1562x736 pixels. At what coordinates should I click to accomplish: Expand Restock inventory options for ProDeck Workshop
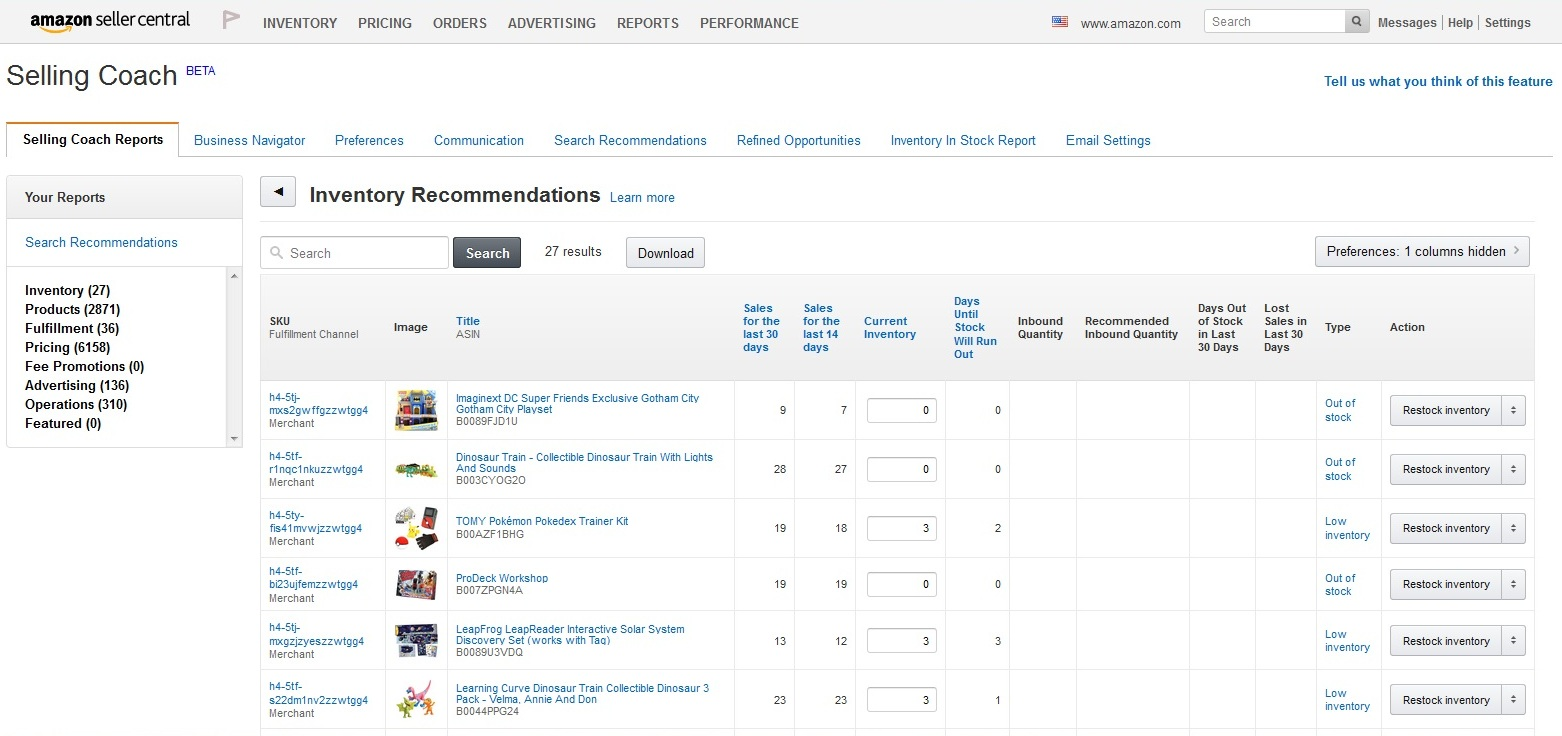[x=1514, y=584]
